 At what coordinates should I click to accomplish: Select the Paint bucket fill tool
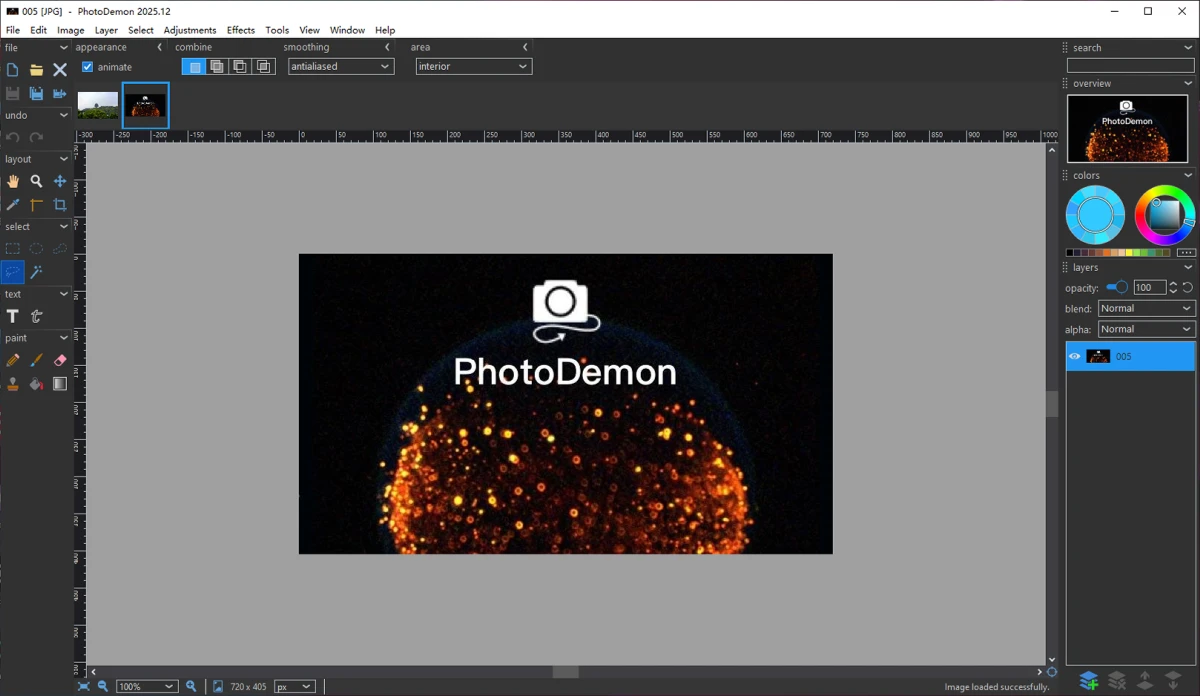tap(36, 384)
